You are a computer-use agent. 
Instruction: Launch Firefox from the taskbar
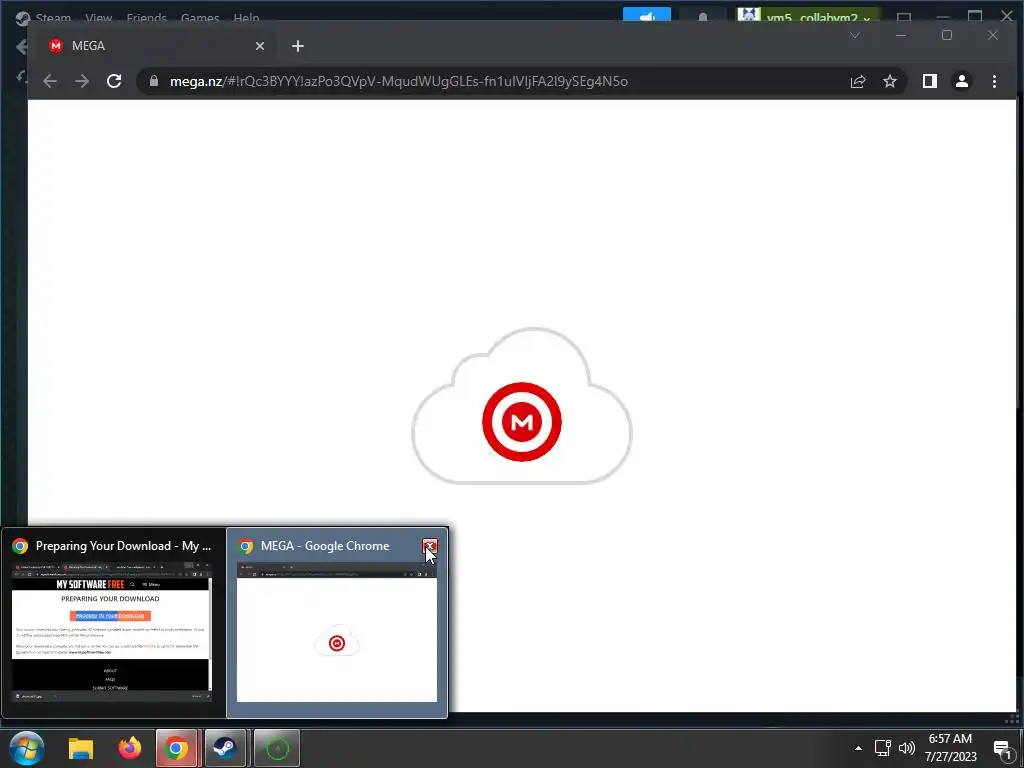pos(129,748)
